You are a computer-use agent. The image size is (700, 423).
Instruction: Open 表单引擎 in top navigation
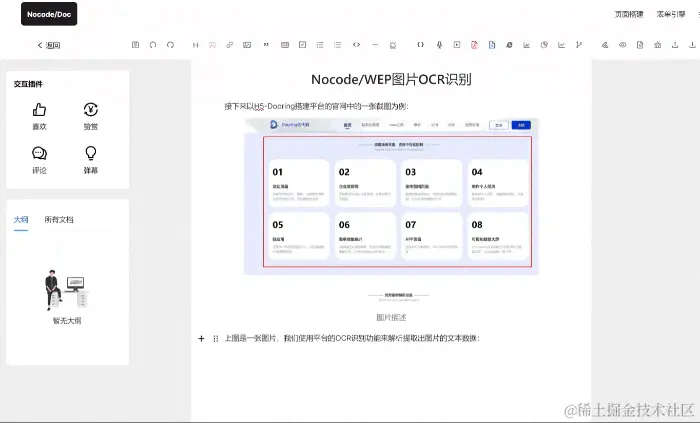tap(671, 14)
